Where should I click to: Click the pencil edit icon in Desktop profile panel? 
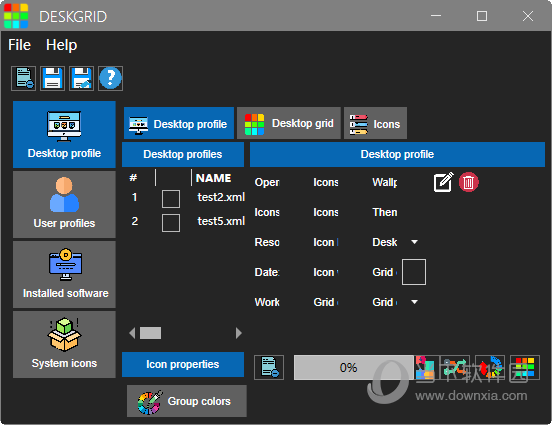point(443,182)
